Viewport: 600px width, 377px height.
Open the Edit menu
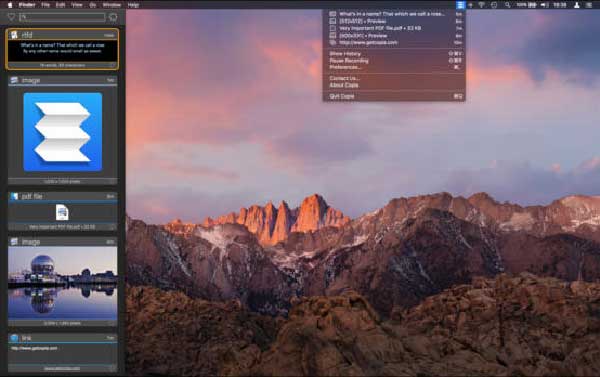click(x=60, y=5)
